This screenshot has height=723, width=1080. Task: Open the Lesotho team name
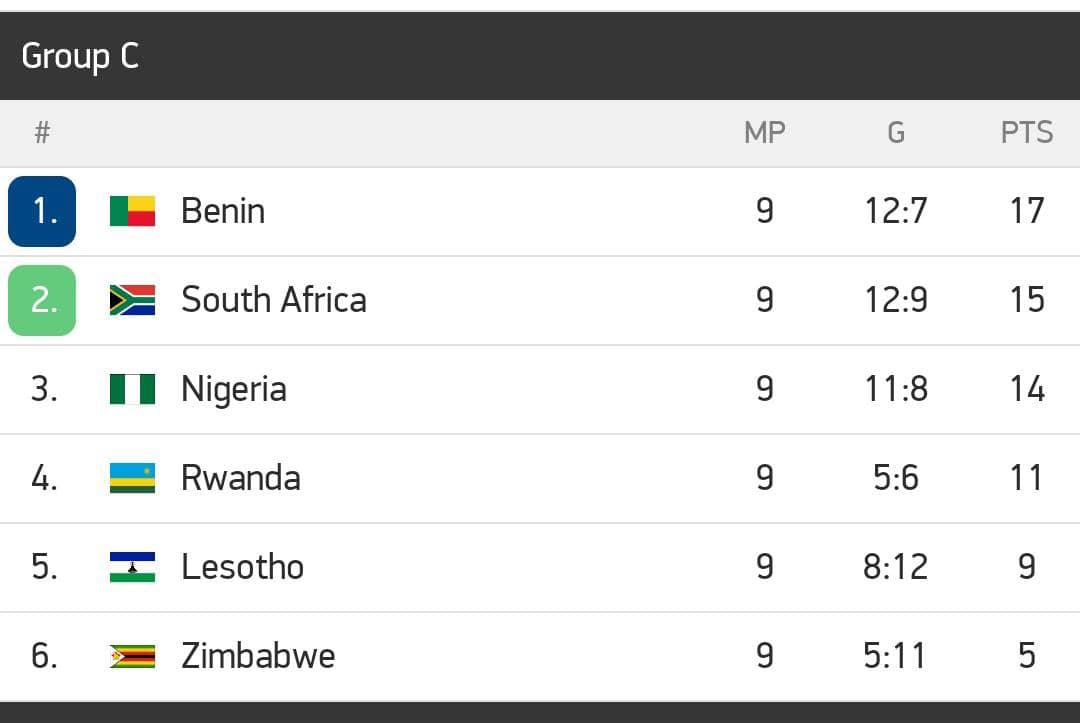point(242,567)
